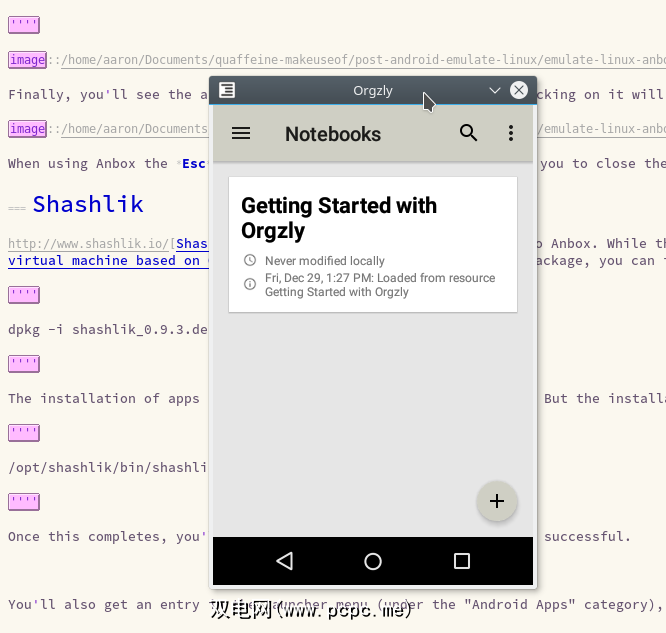The height and width of the screenshot is (633, 666).
Task: Select image tag above 'Finally, you'll see'
Action: [27, 60]
